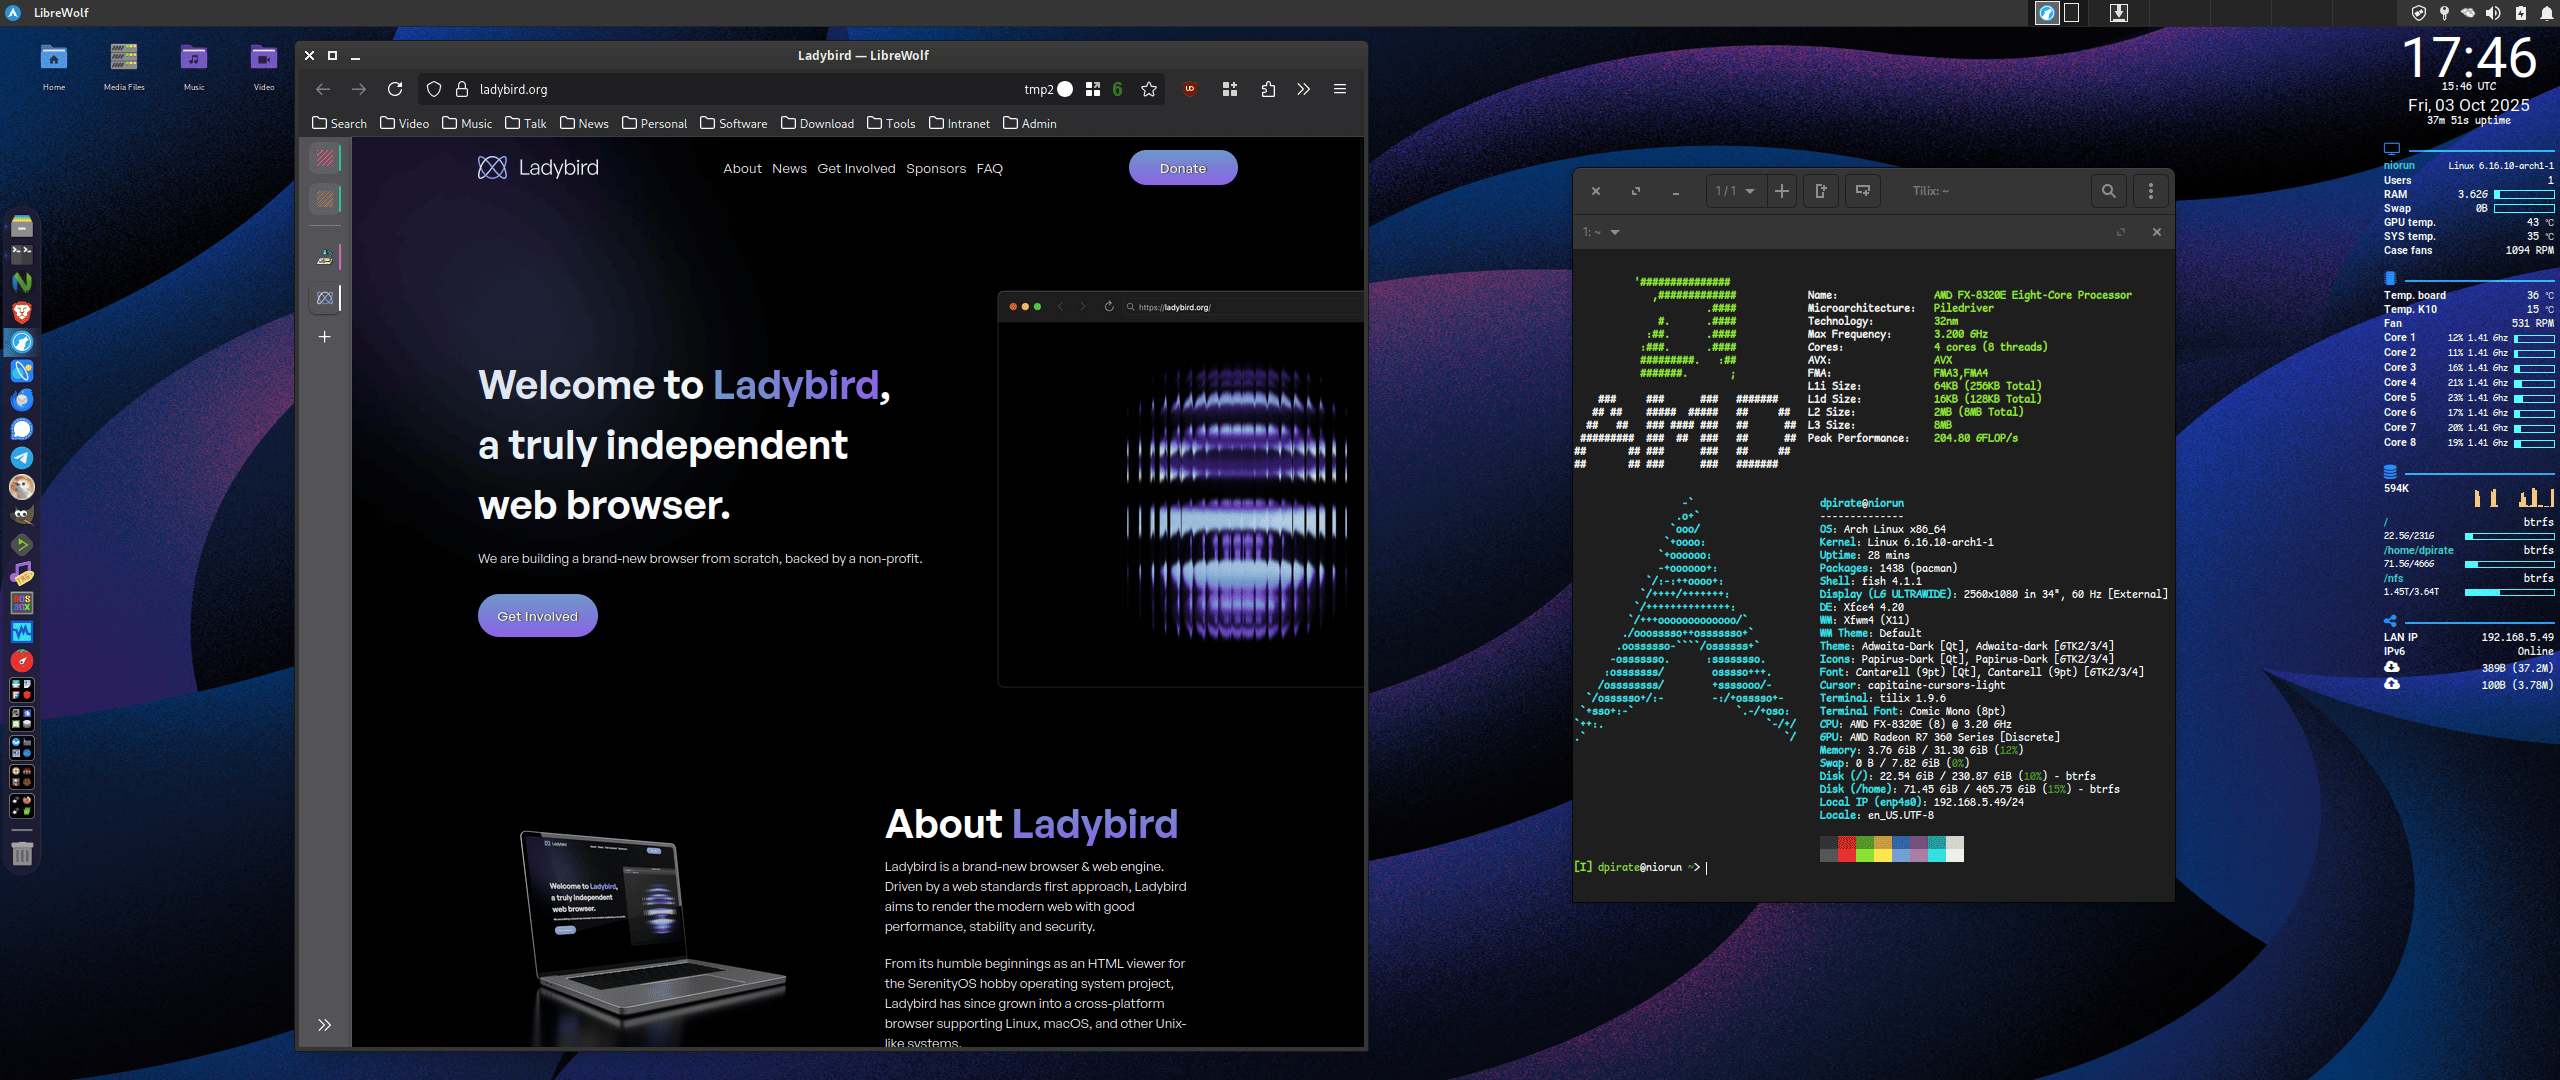Image resolution: width=2560 pixels, height=1080 pixels.
Task: Open the Sponsors link in the site navigation
Action: coord(935,168)
